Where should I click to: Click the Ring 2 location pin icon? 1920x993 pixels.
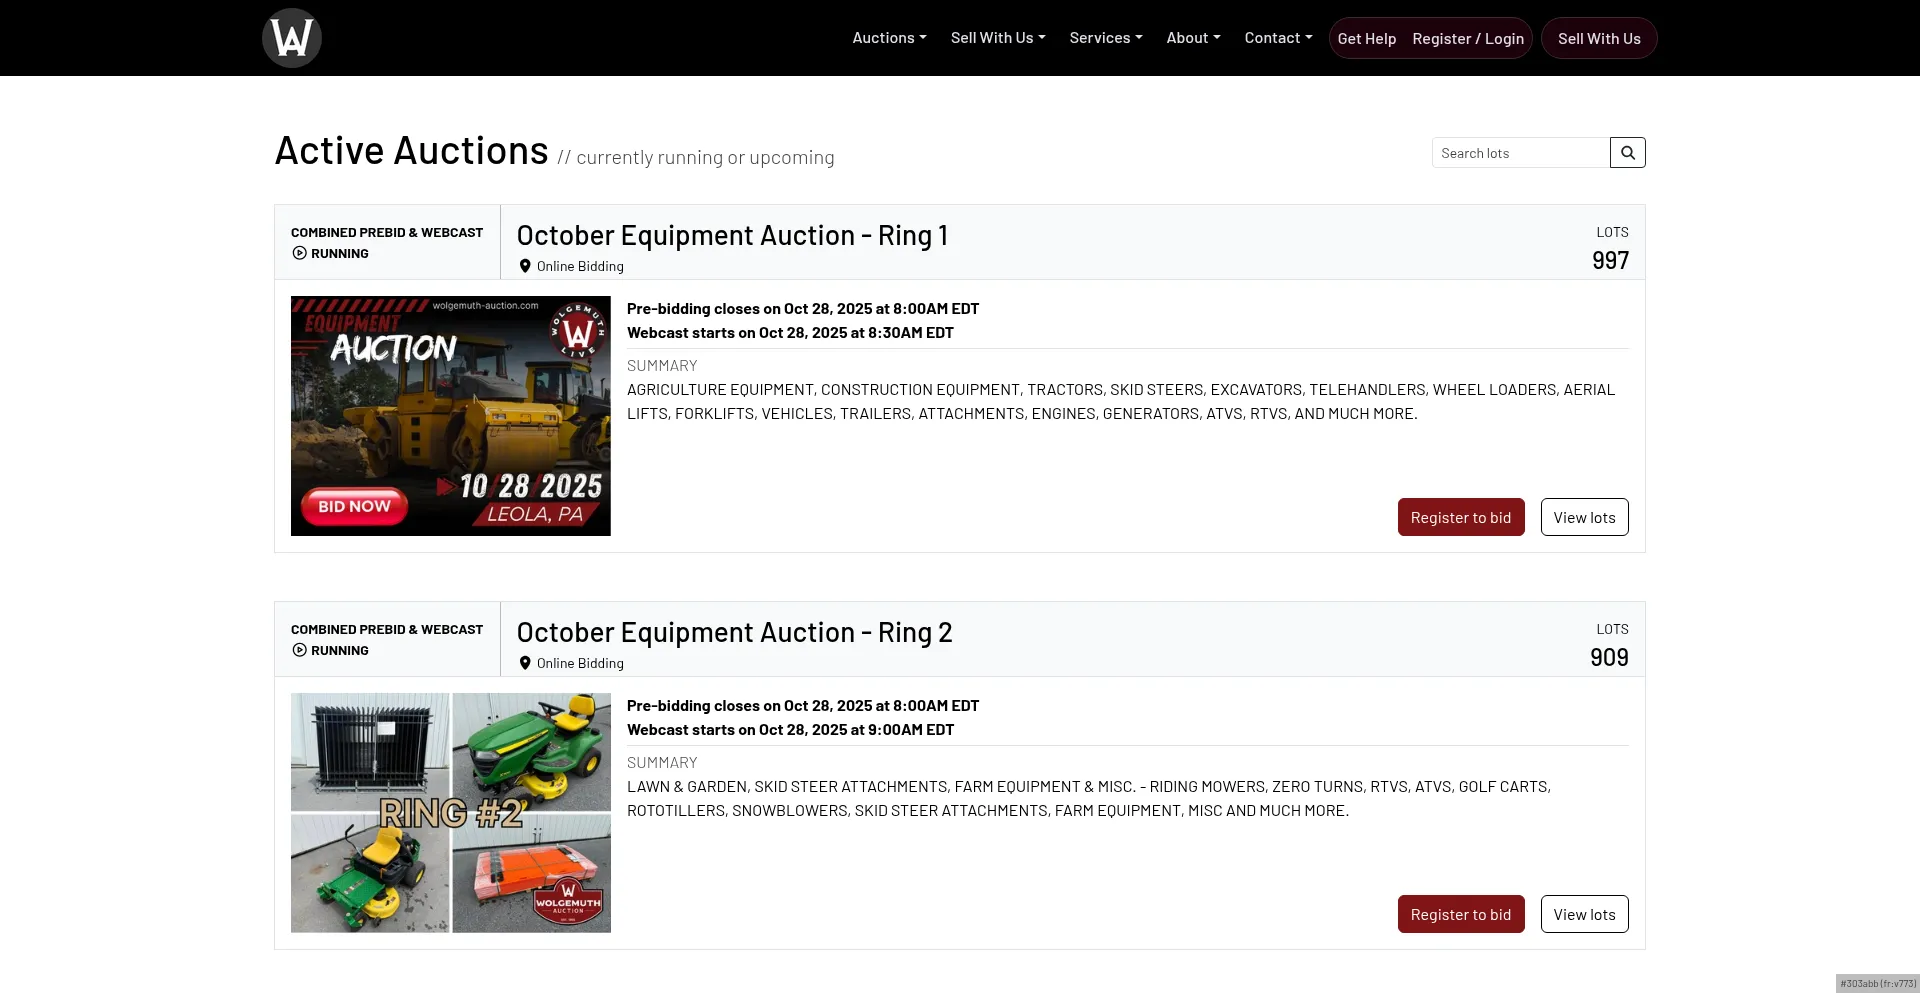pyautogui.click(x=525, y=663)
